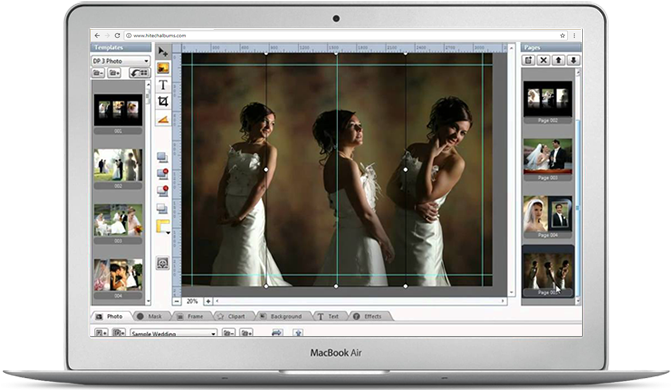Click the remove photo folder icon
Screen dimensions: 671x390
coord(229,332)
